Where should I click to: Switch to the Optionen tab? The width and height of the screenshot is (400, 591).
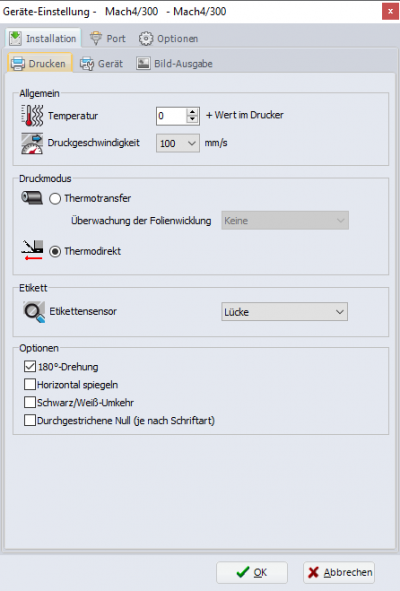(168, 38)
